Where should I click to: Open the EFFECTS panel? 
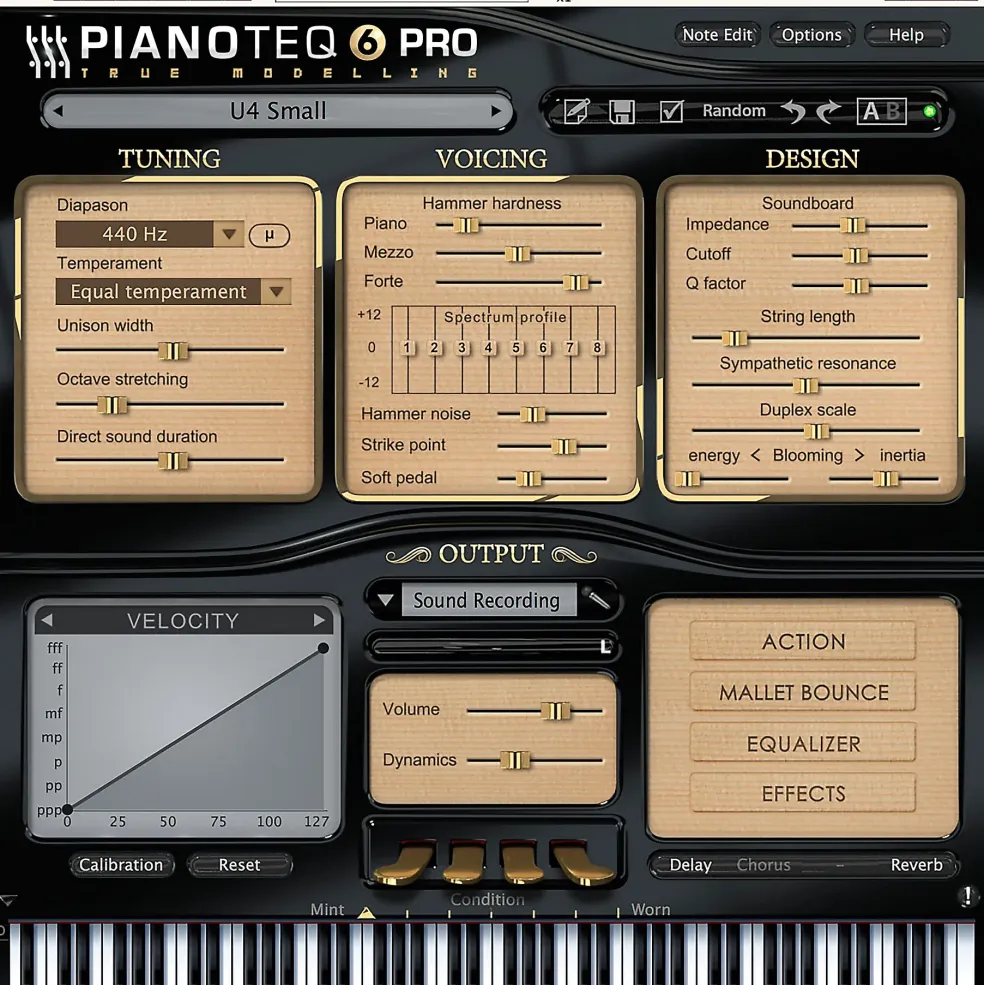coord(803,793)
